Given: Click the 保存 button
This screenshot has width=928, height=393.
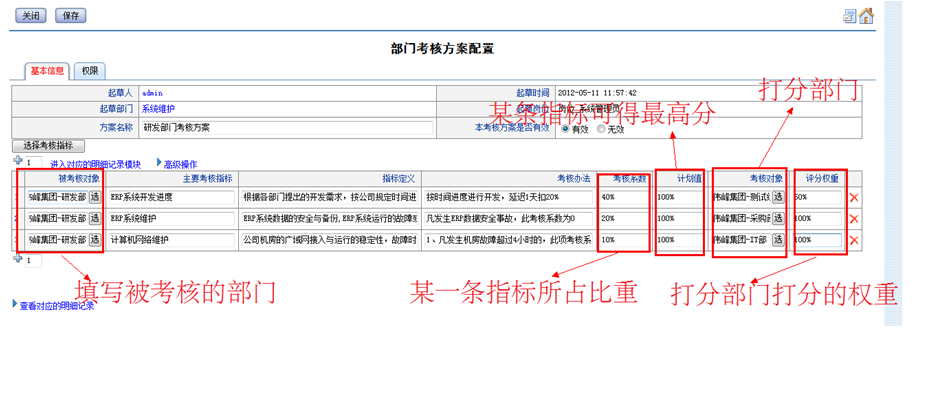Looking at the screenshot, I should tap(70, 16).
